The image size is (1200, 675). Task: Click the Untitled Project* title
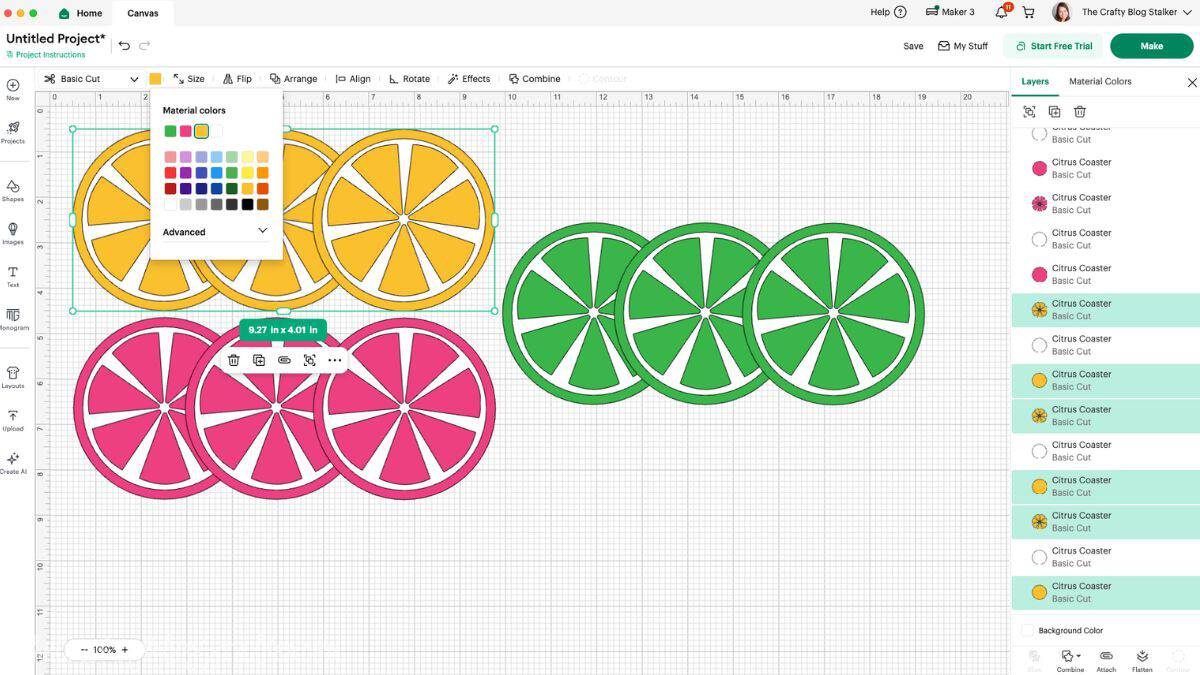[56, 39]
